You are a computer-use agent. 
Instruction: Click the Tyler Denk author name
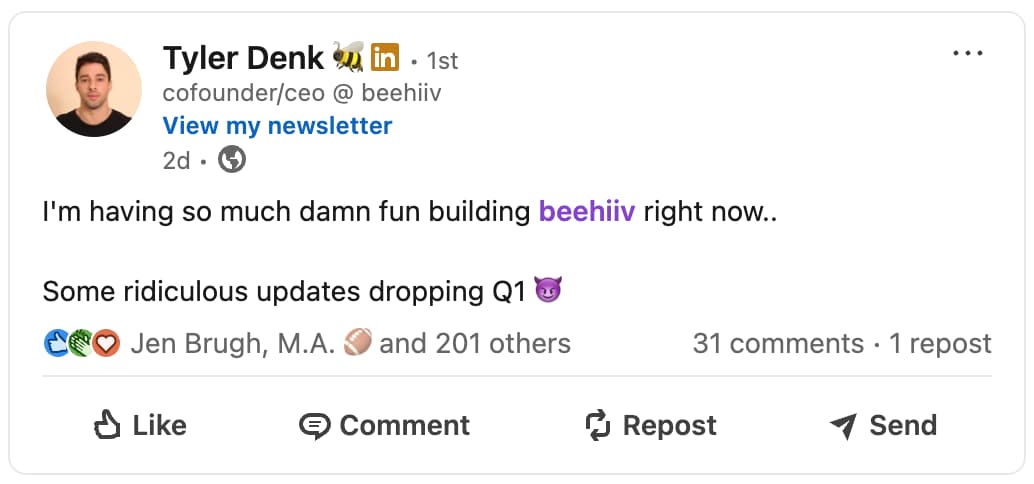tap(243, 59)
